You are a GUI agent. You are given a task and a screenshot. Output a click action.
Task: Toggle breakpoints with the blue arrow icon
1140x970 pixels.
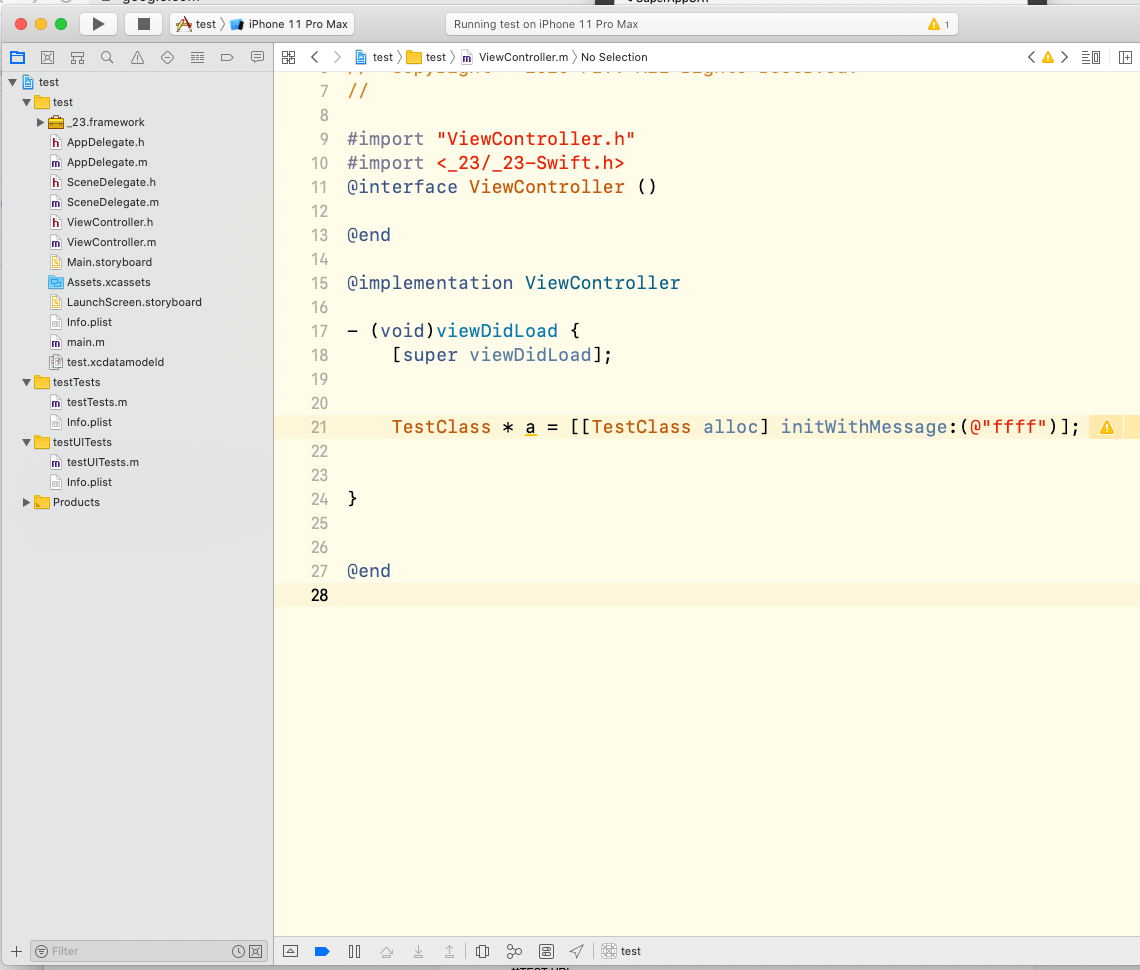point(322,951)
